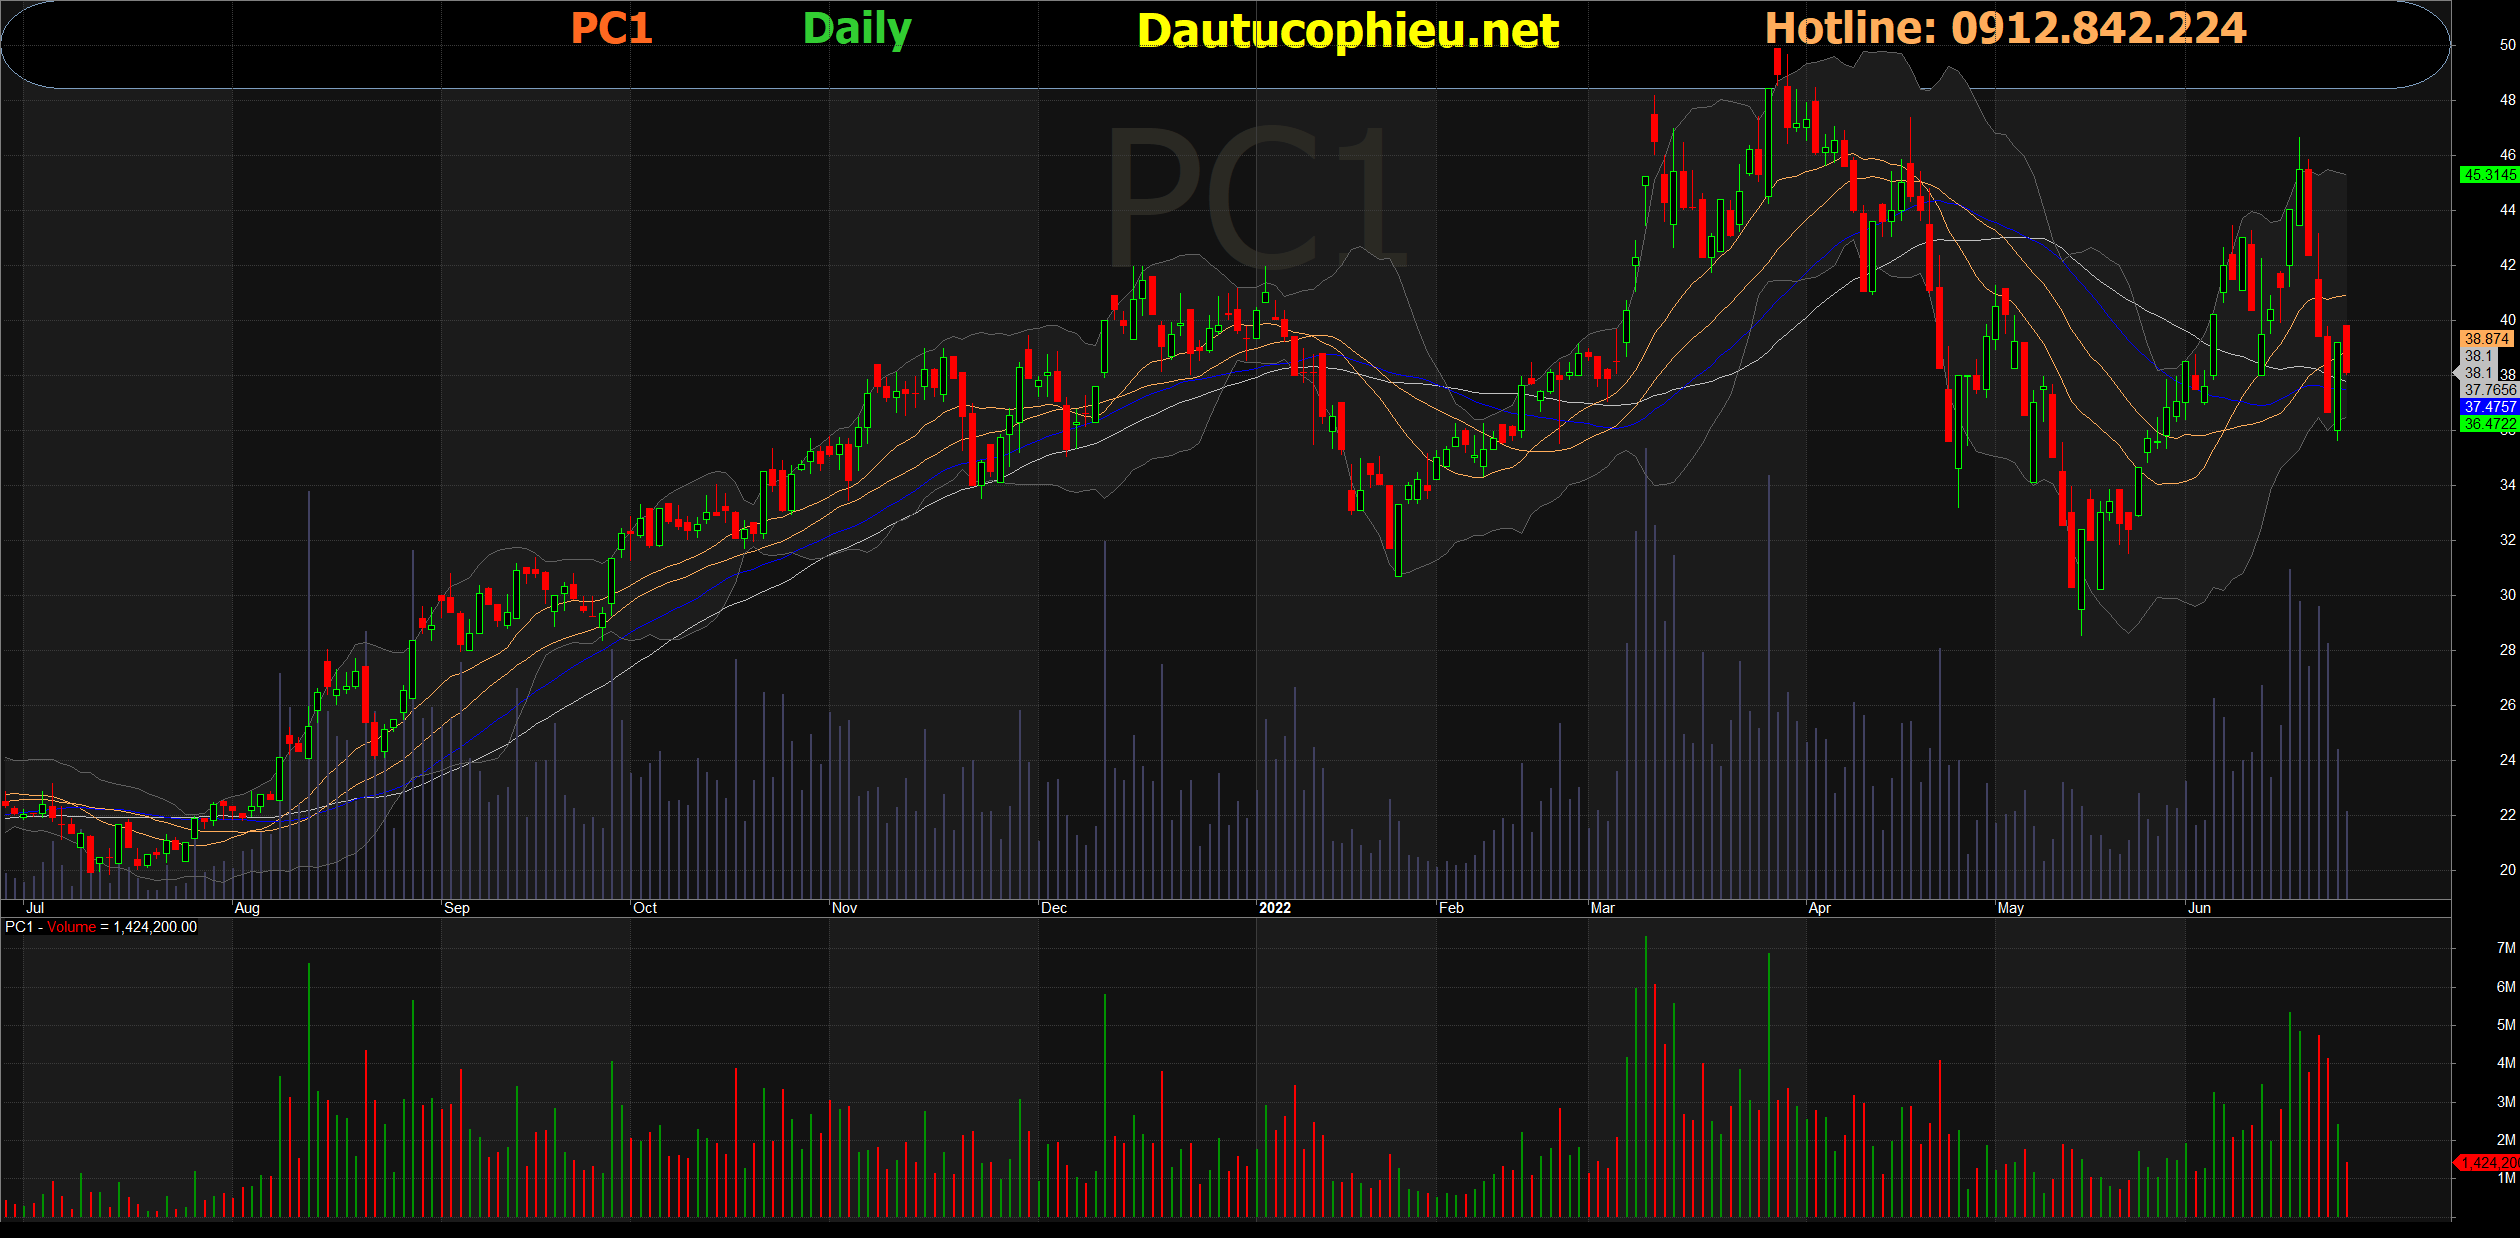Click the last price pointer arrow
The height and width of the screenshot is (1238, 2520).
(x=2460, y=373)
